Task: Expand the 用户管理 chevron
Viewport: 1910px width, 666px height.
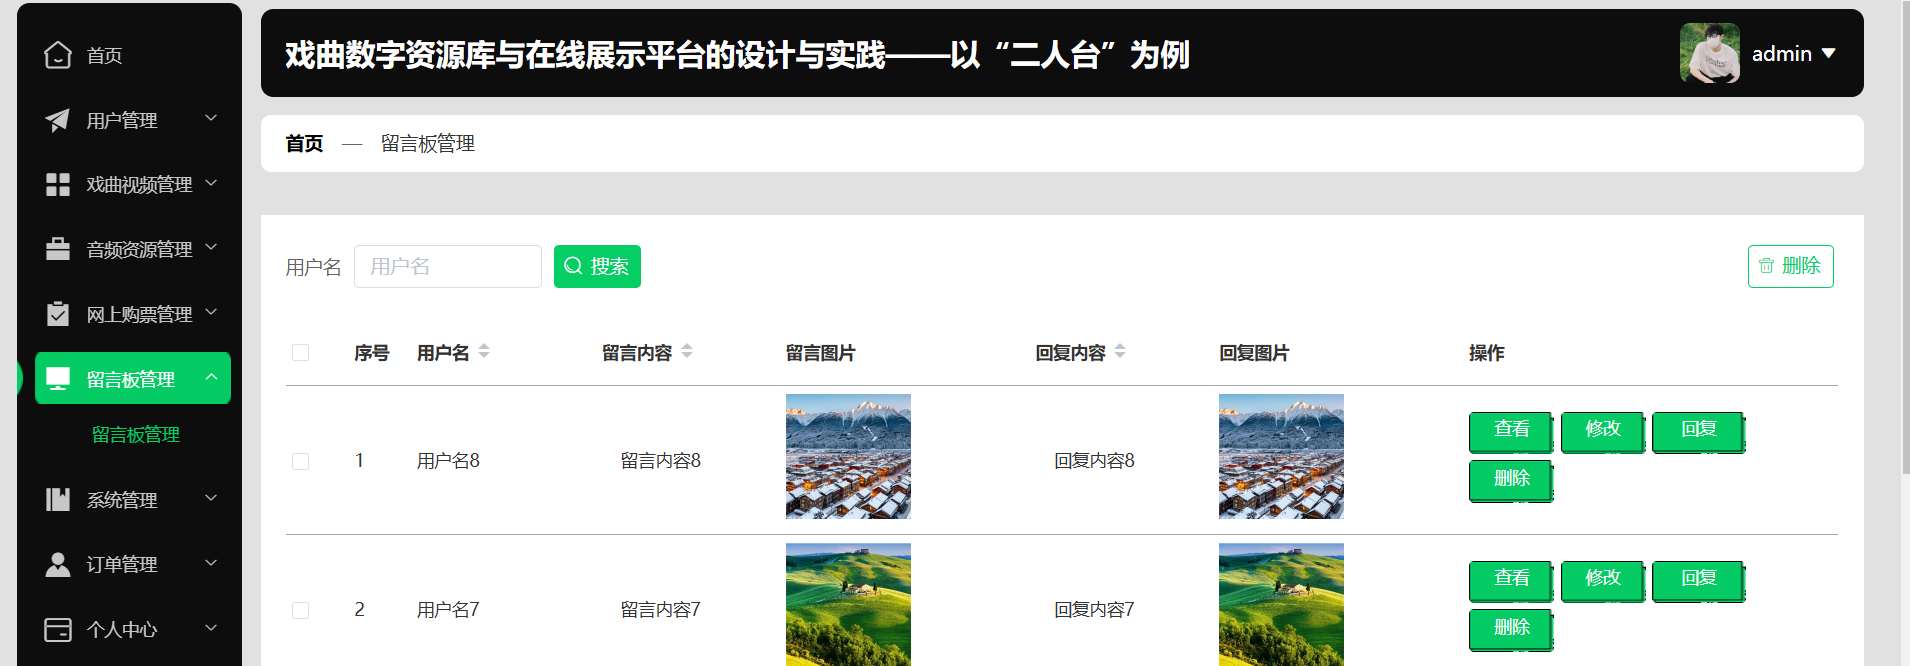Action: click(211, 118)
